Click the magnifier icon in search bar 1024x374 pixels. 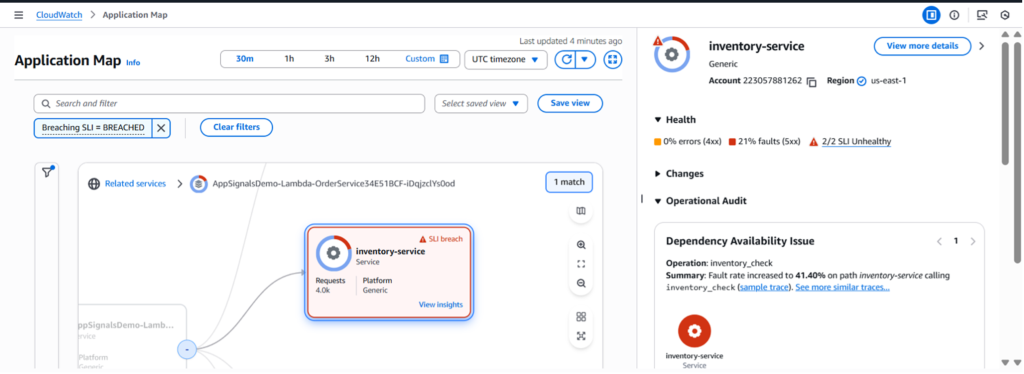(x=46, y=103)
